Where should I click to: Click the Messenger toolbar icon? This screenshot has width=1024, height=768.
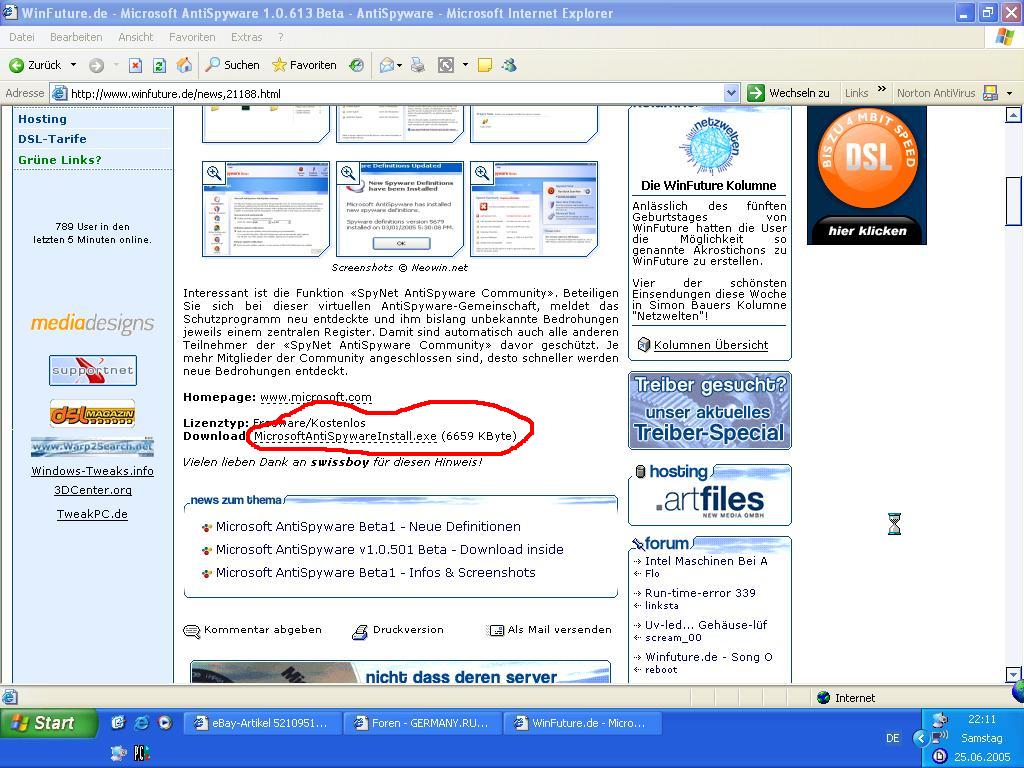point(509,65)
